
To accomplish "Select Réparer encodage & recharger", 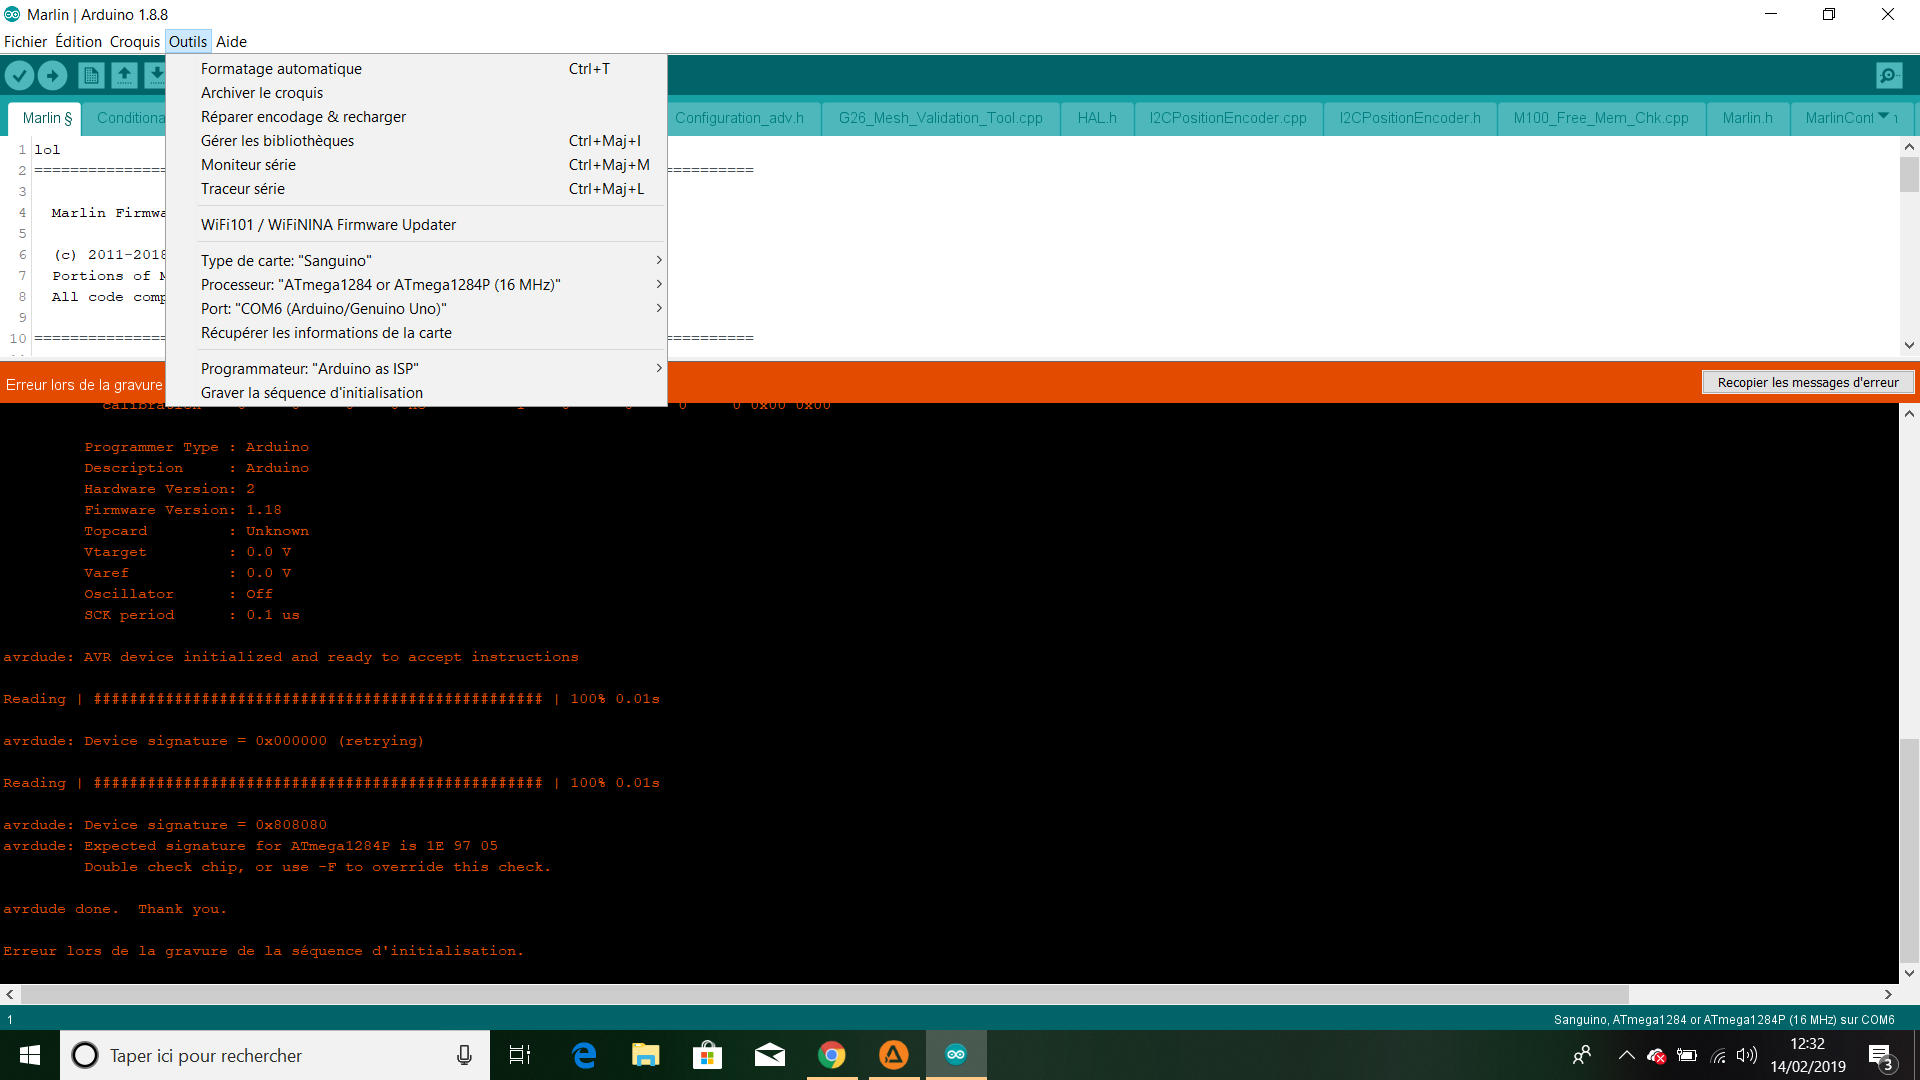I will click(416, 117).
